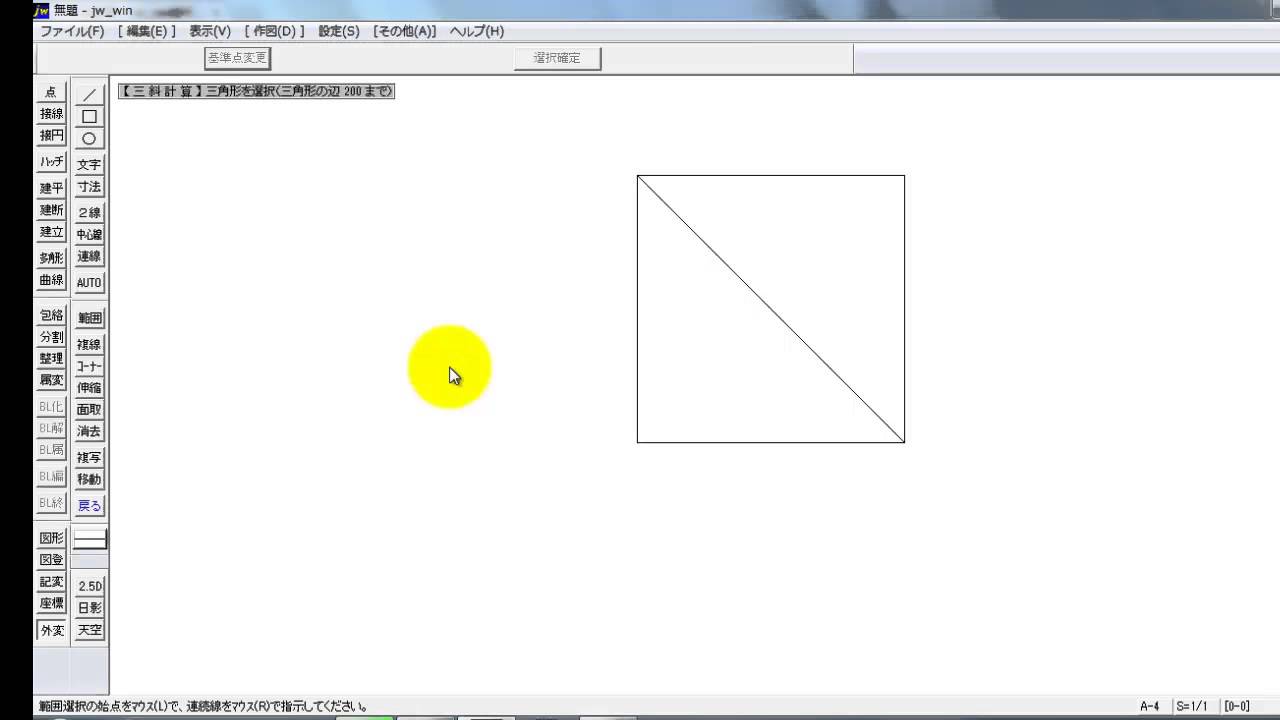This screenshot has width=1280, height=720.
Task: Select the 多角形 polygon tool
Action: (x=51, y=258)
